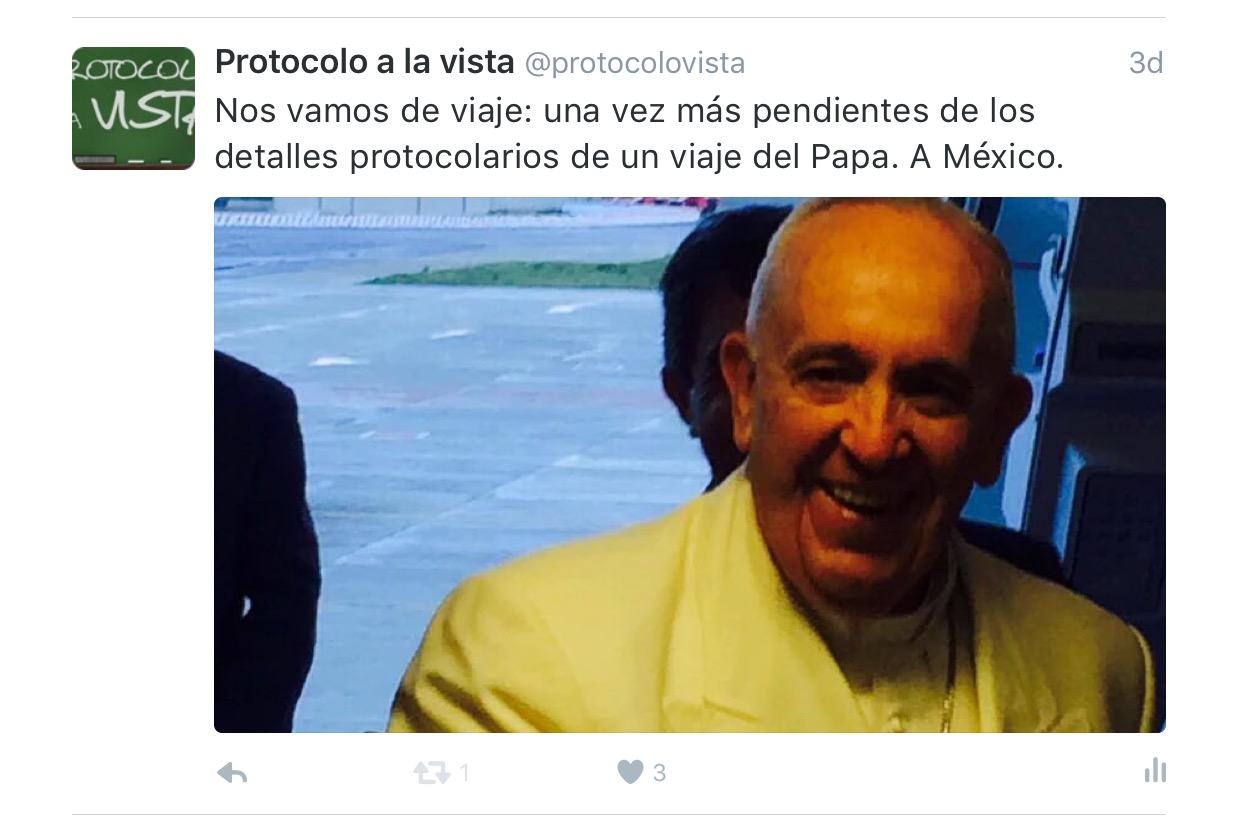Tap the reply arrow icon

click(x=232, y=772)
